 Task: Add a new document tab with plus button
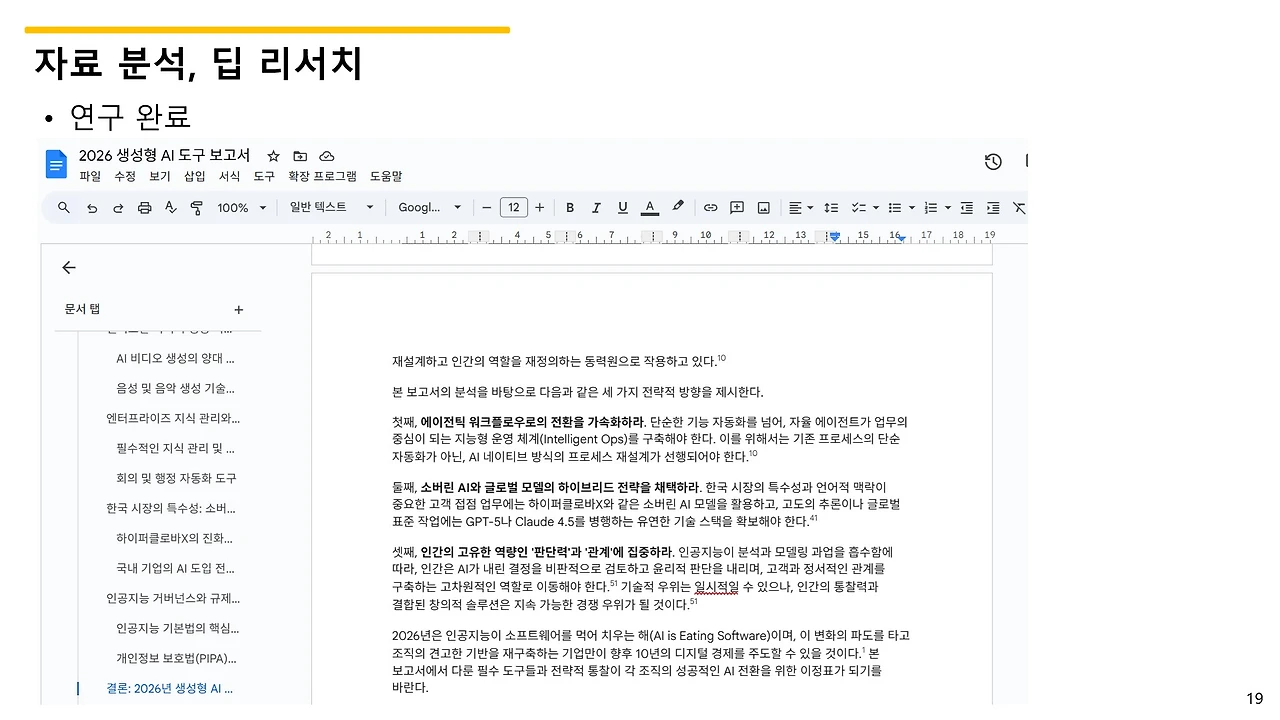[238, 309]
